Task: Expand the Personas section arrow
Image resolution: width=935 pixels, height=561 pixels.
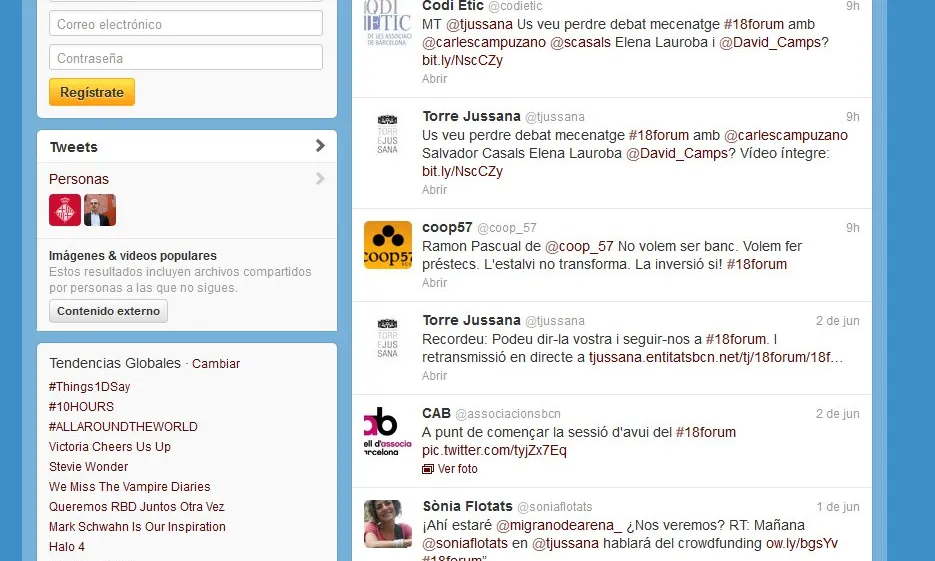Action: coord(320,179)
